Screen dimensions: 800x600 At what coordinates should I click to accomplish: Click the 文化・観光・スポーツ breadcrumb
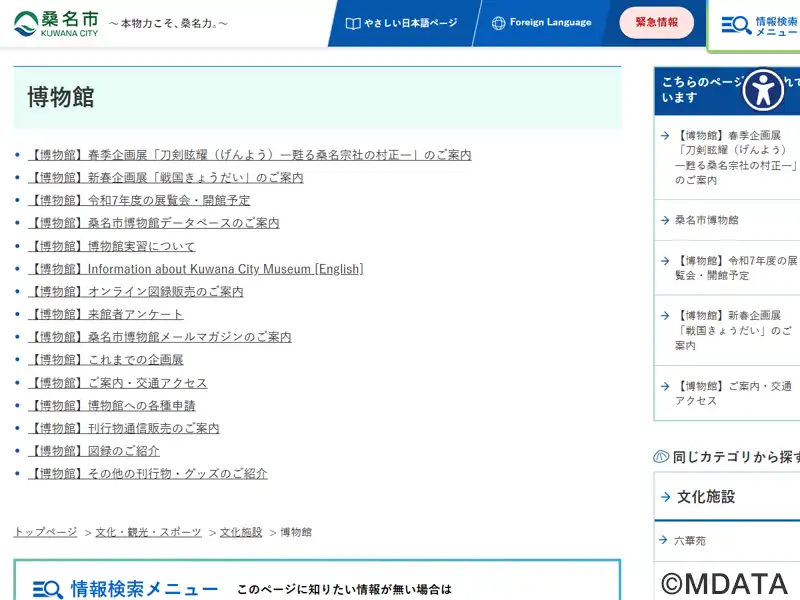point(148,532)
